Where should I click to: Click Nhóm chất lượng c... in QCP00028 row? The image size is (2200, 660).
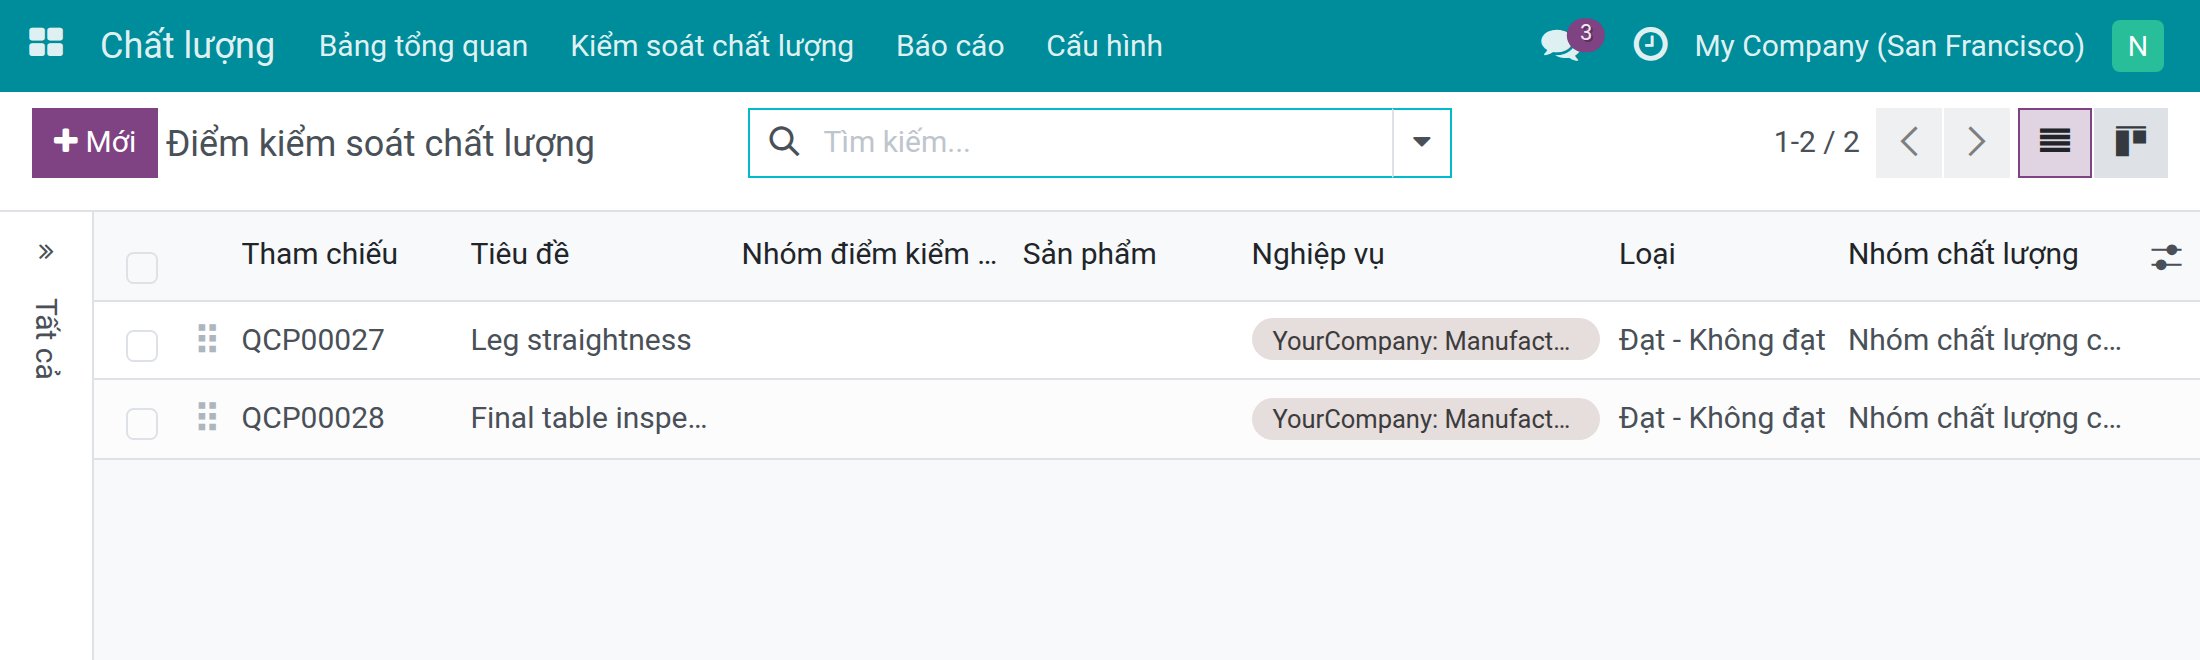pyautogui.click(x=1984, y=418)
